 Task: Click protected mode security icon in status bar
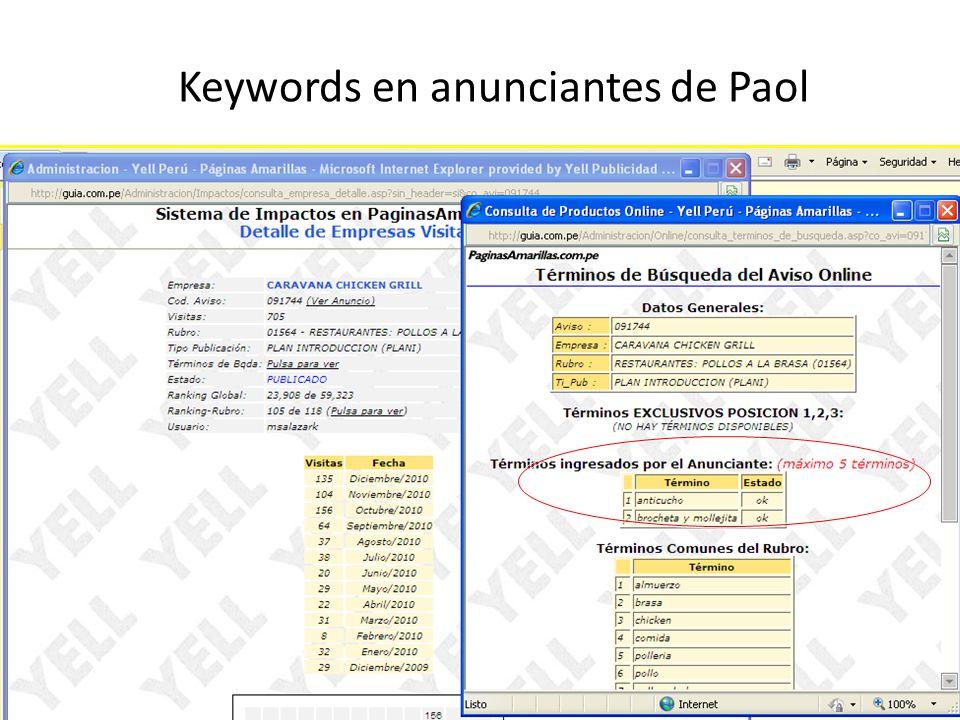837,705
